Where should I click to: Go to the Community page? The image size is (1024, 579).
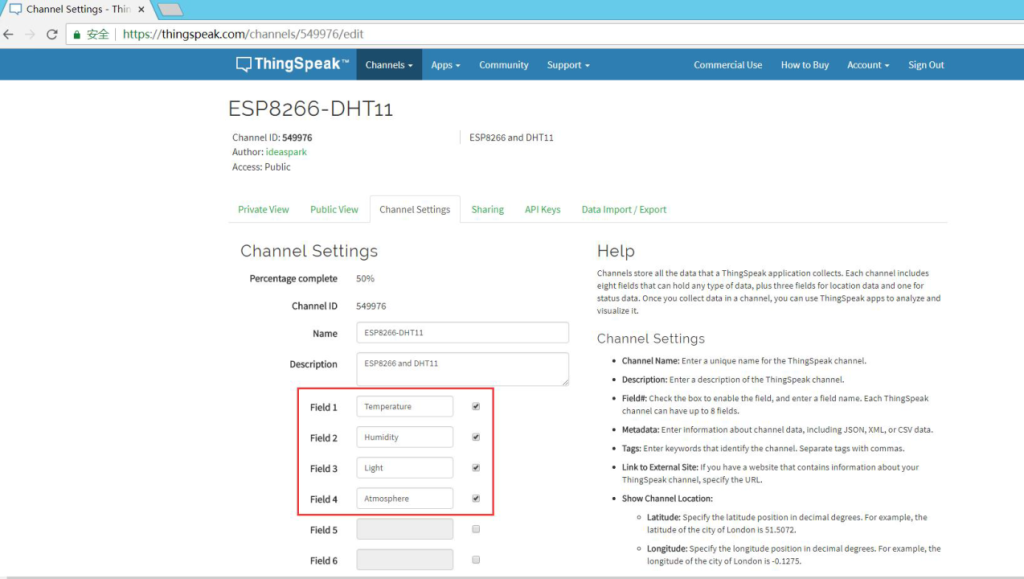tap(504, 65)
